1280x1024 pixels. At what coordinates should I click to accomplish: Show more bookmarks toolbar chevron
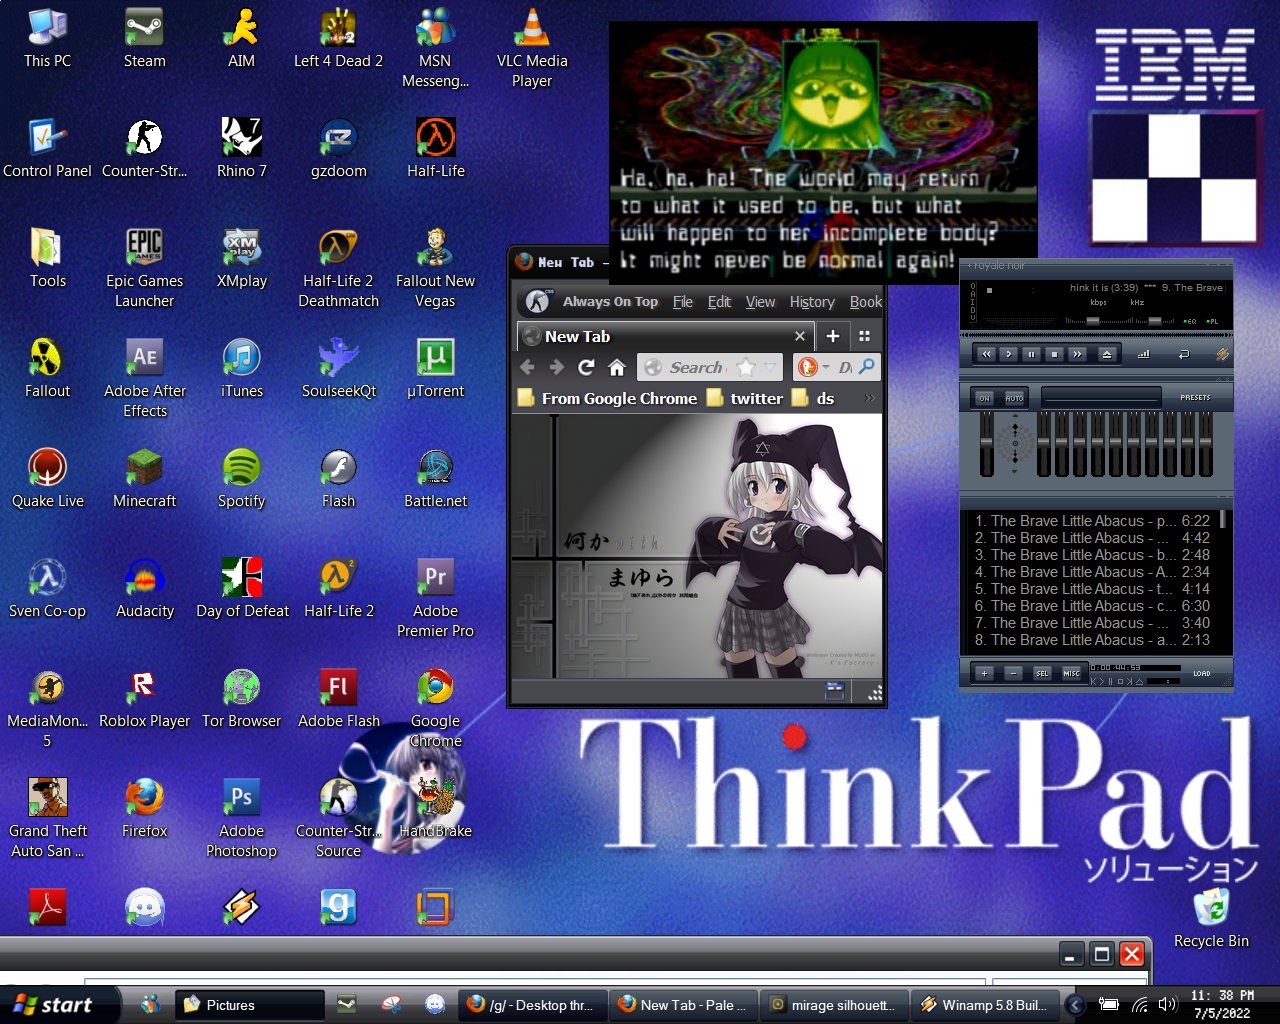coord(869,398)
